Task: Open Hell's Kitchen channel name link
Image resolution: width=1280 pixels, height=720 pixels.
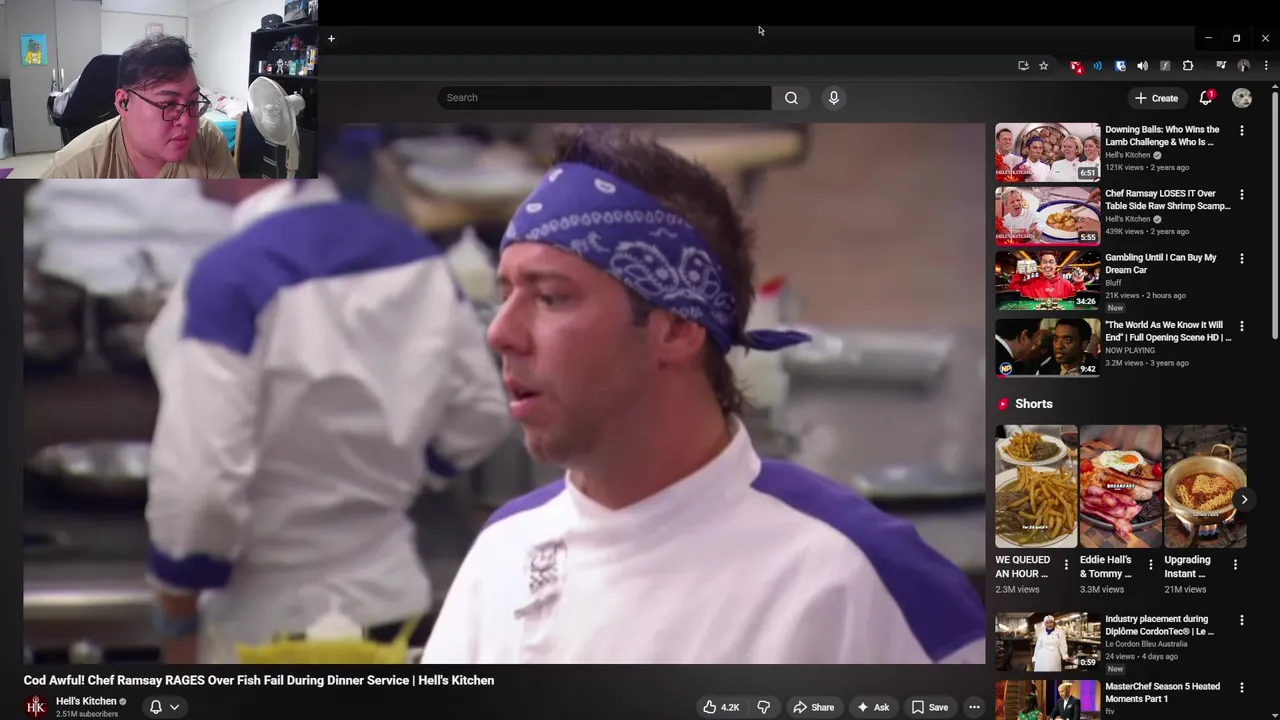Action: click(86, 701)
